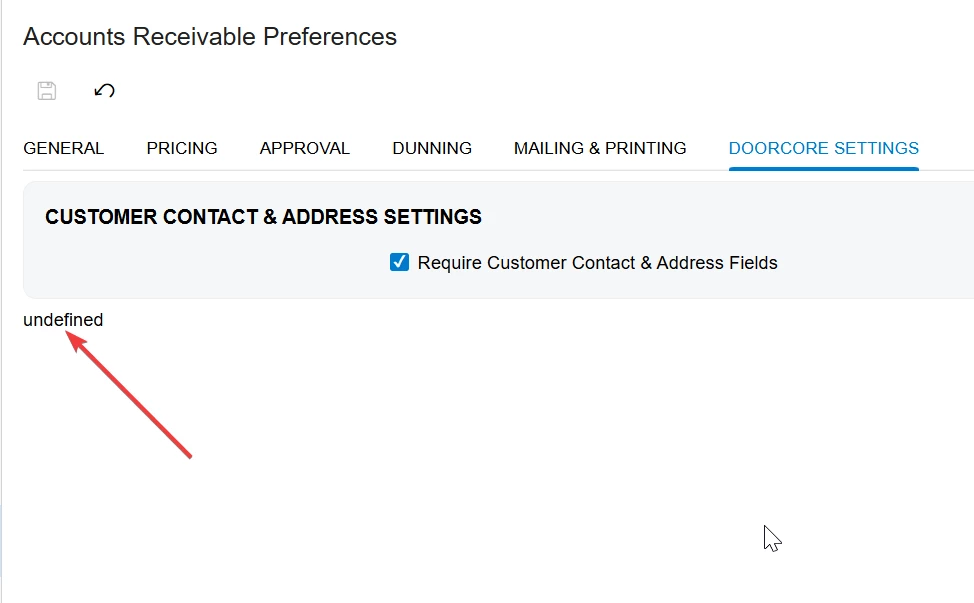Click the Undo changes arrow icon

104,91
